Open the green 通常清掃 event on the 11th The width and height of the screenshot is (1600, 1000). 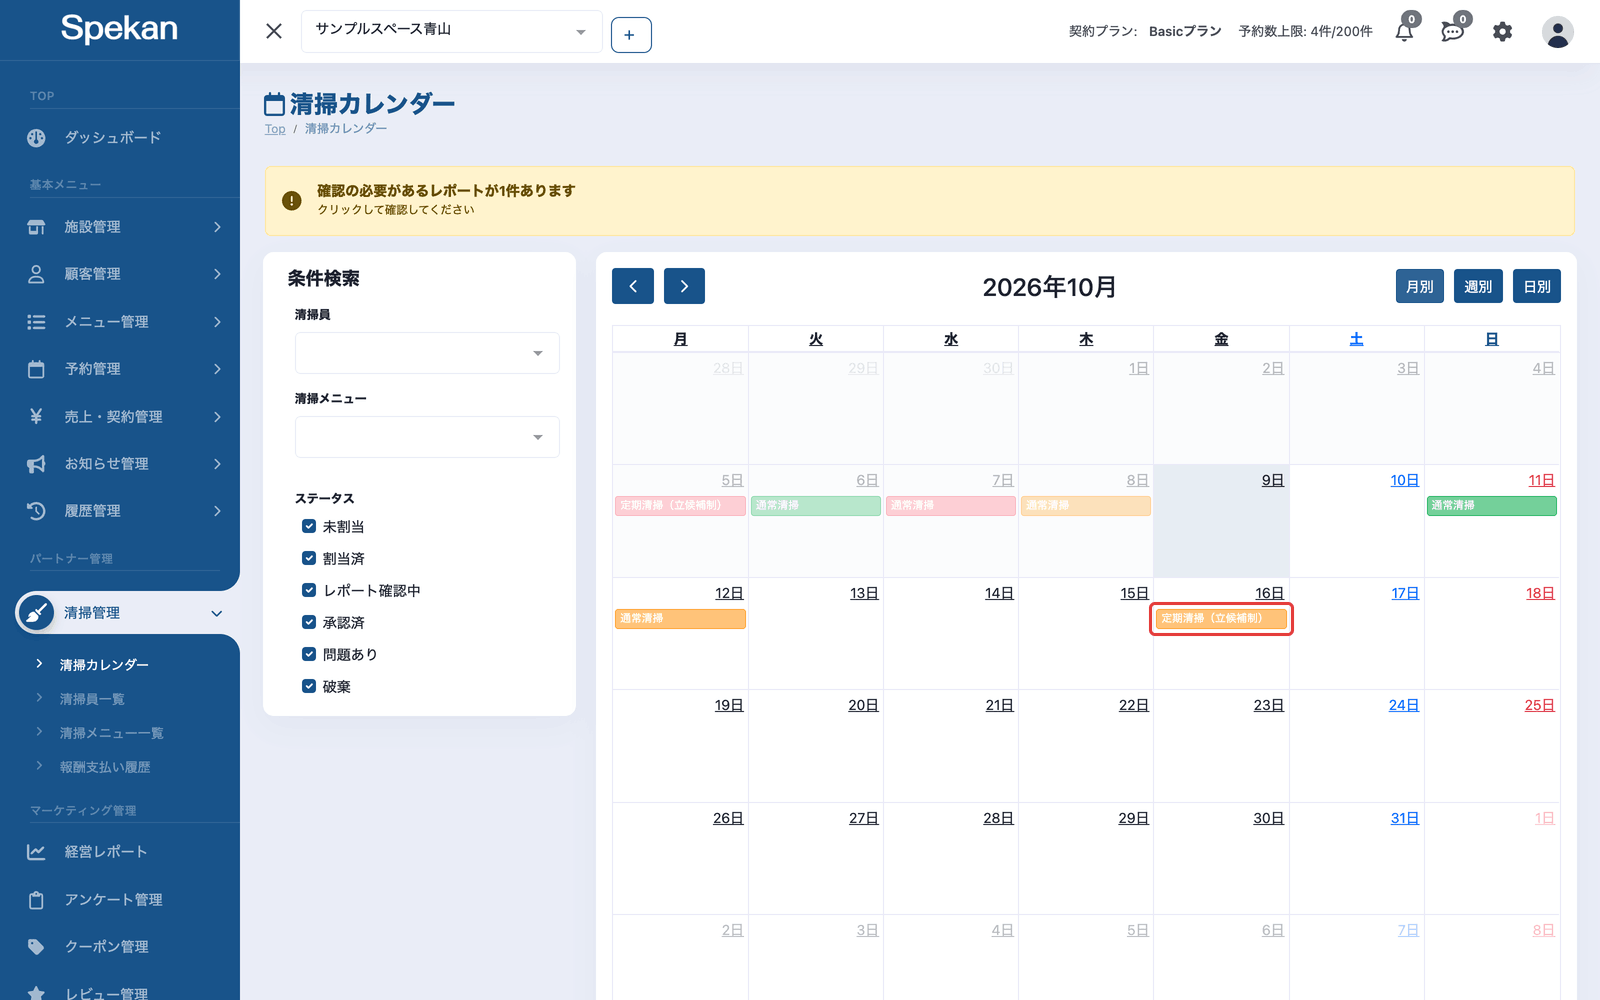(1492, 506)
